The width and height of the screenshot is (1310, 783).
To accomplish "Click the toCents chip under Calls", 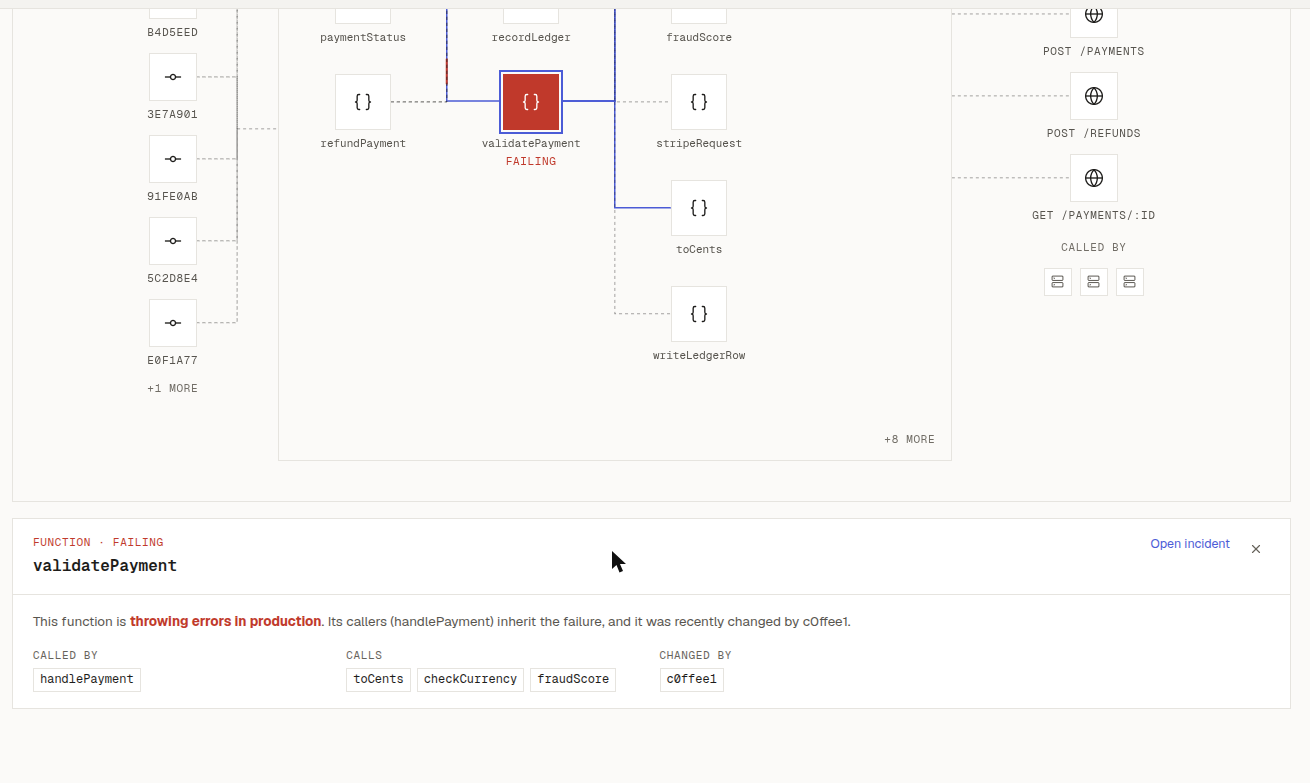I will tap(378, 679).
